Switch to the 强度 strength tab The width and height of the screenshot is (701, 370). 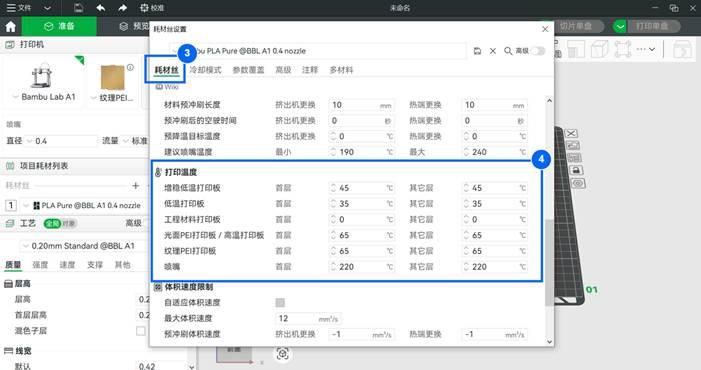coord(40,265)
